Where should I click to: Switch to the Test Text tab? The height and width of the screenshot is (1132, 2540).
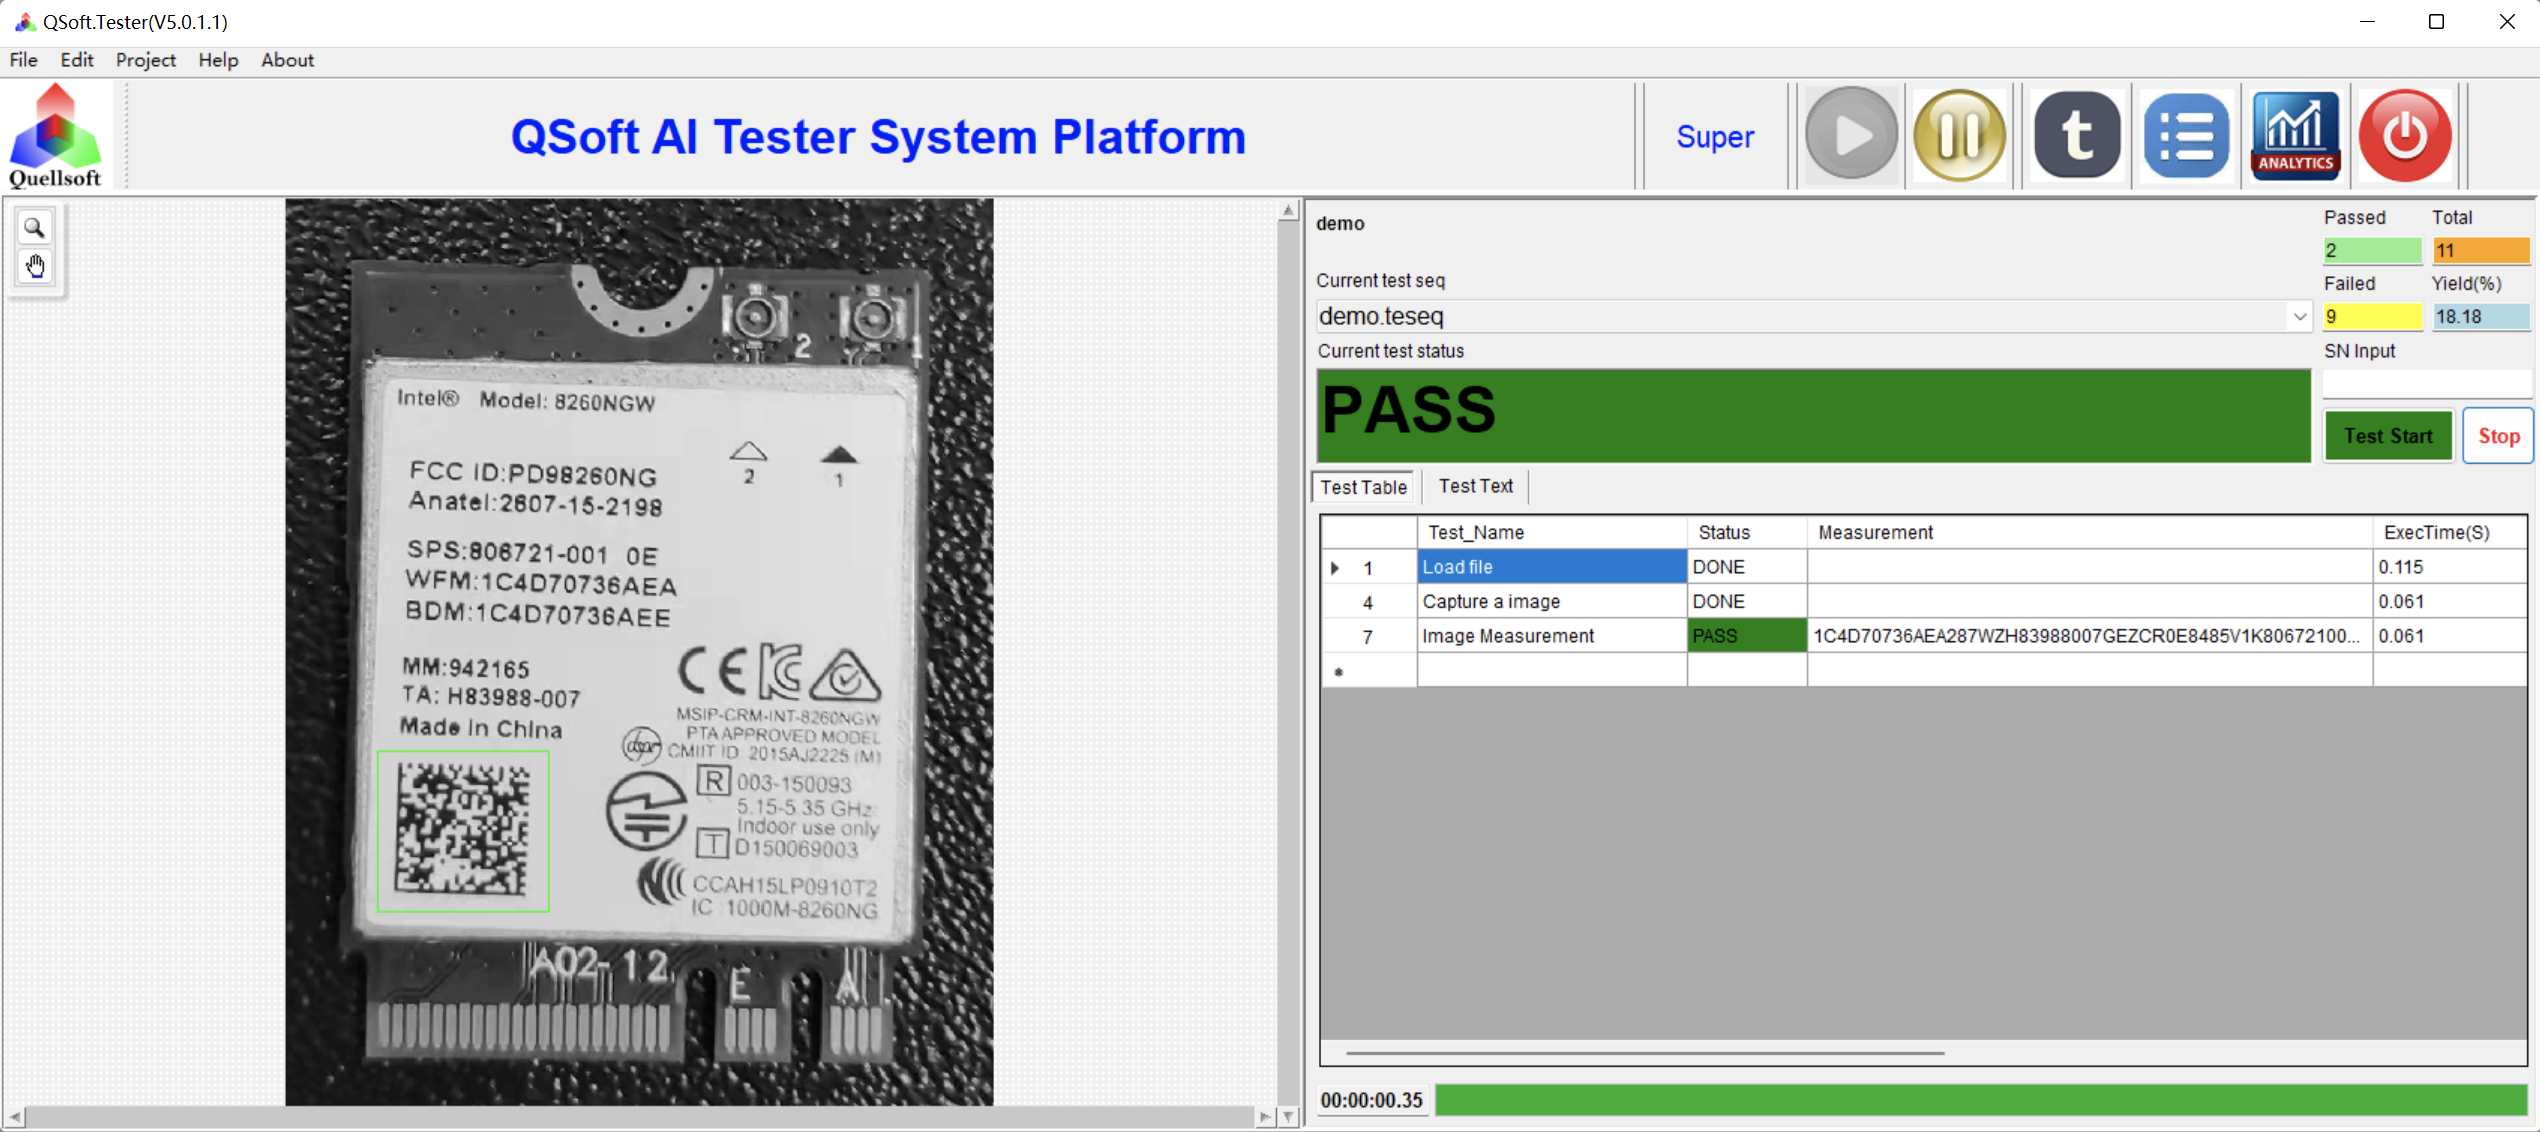[x=1475, y=486]
